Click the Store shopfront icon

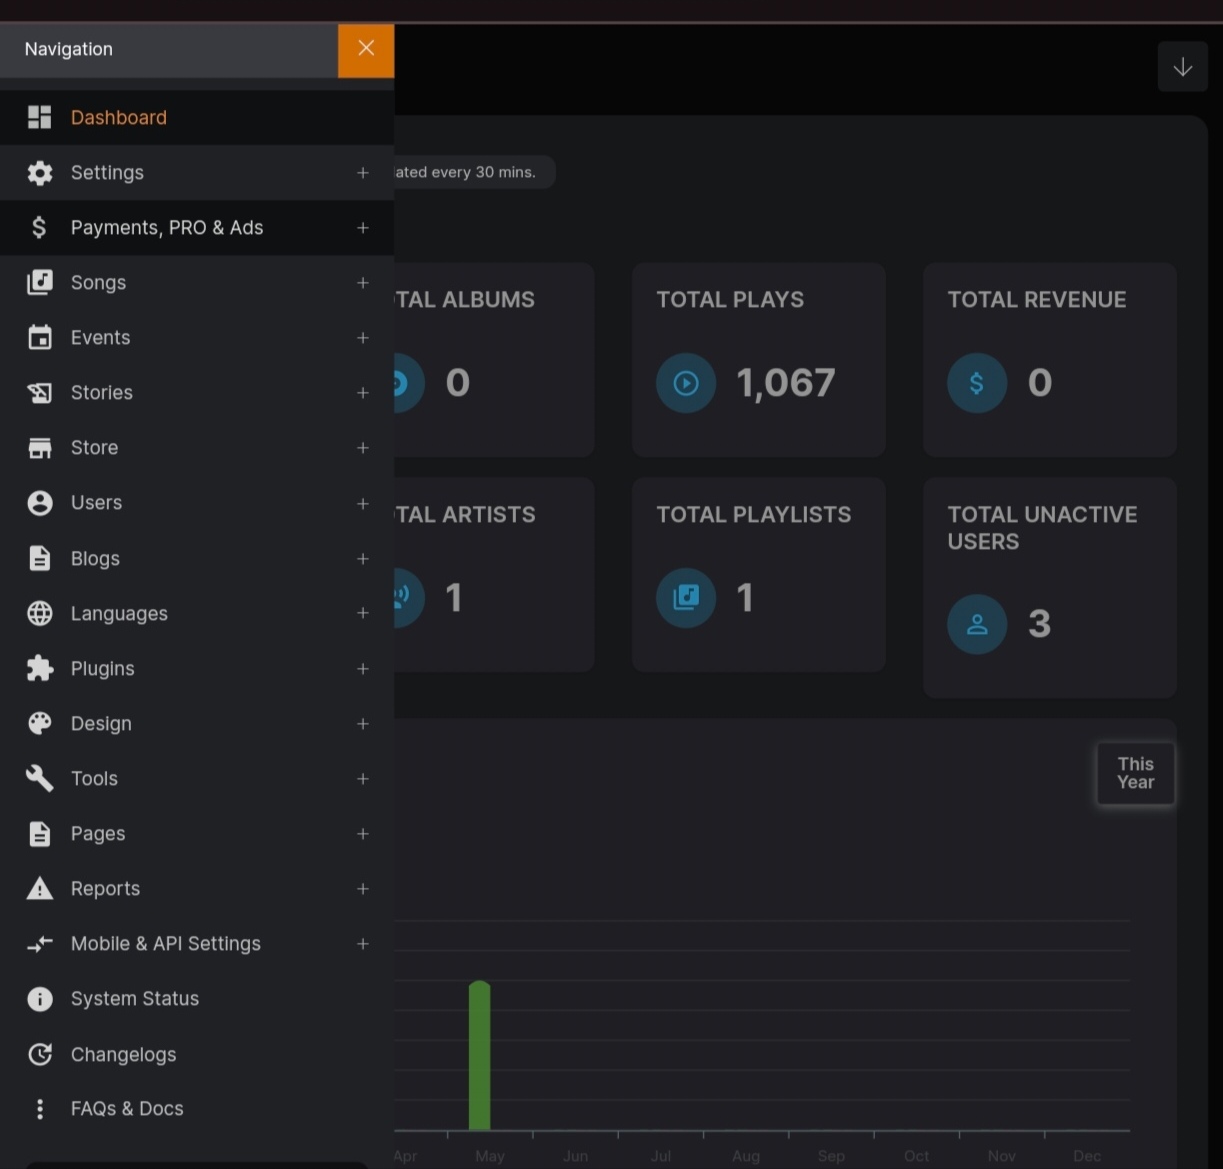click(x=40, y=448)
